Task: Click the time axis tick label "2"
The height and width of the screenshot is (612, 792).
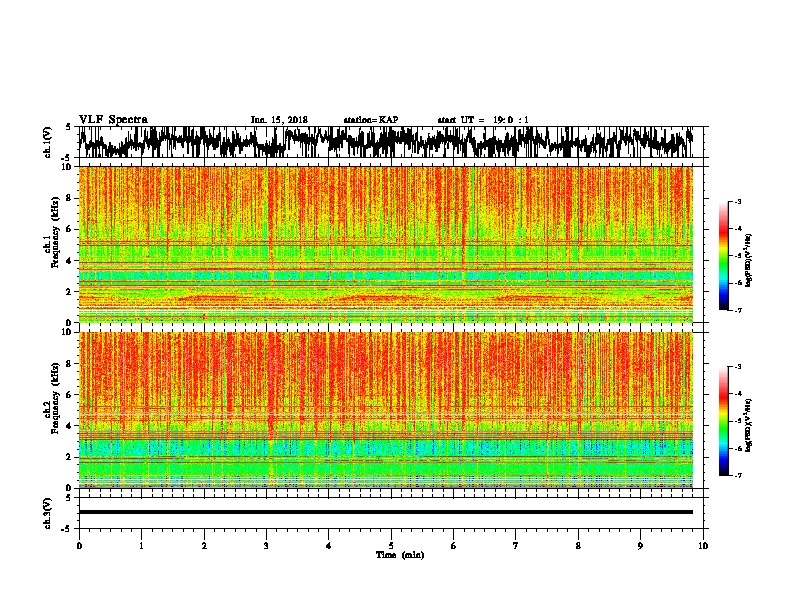Action: (204, 546)
